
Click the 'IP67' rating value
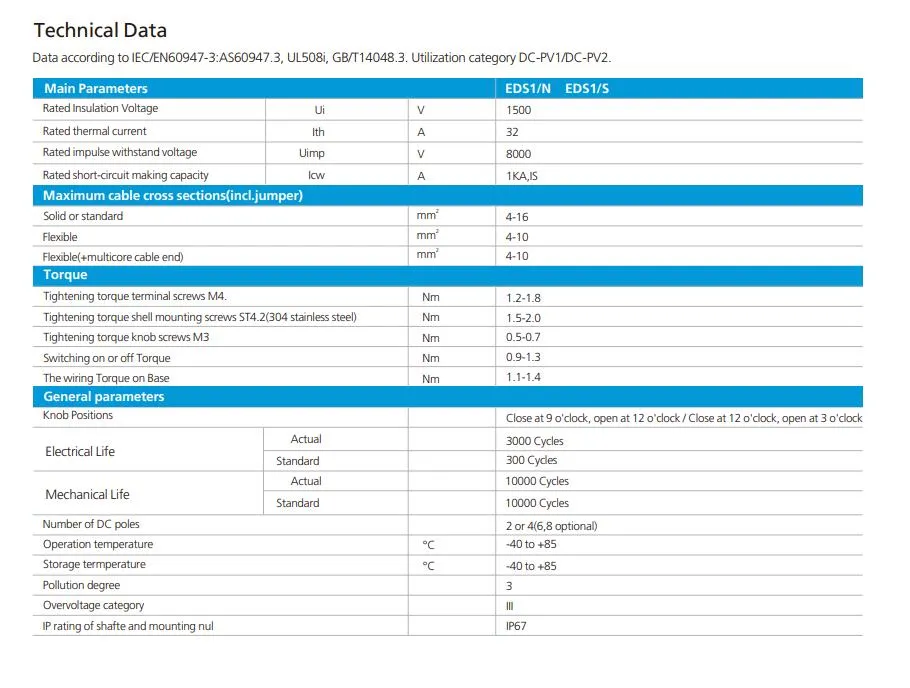point(515,626)
